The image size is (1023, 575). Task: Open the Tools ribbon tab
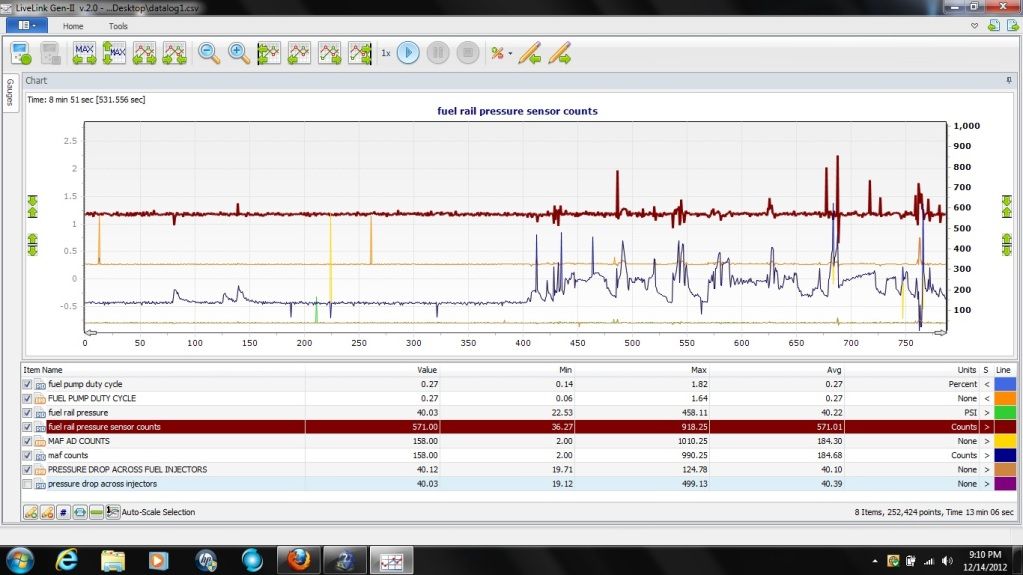[118, 26]
